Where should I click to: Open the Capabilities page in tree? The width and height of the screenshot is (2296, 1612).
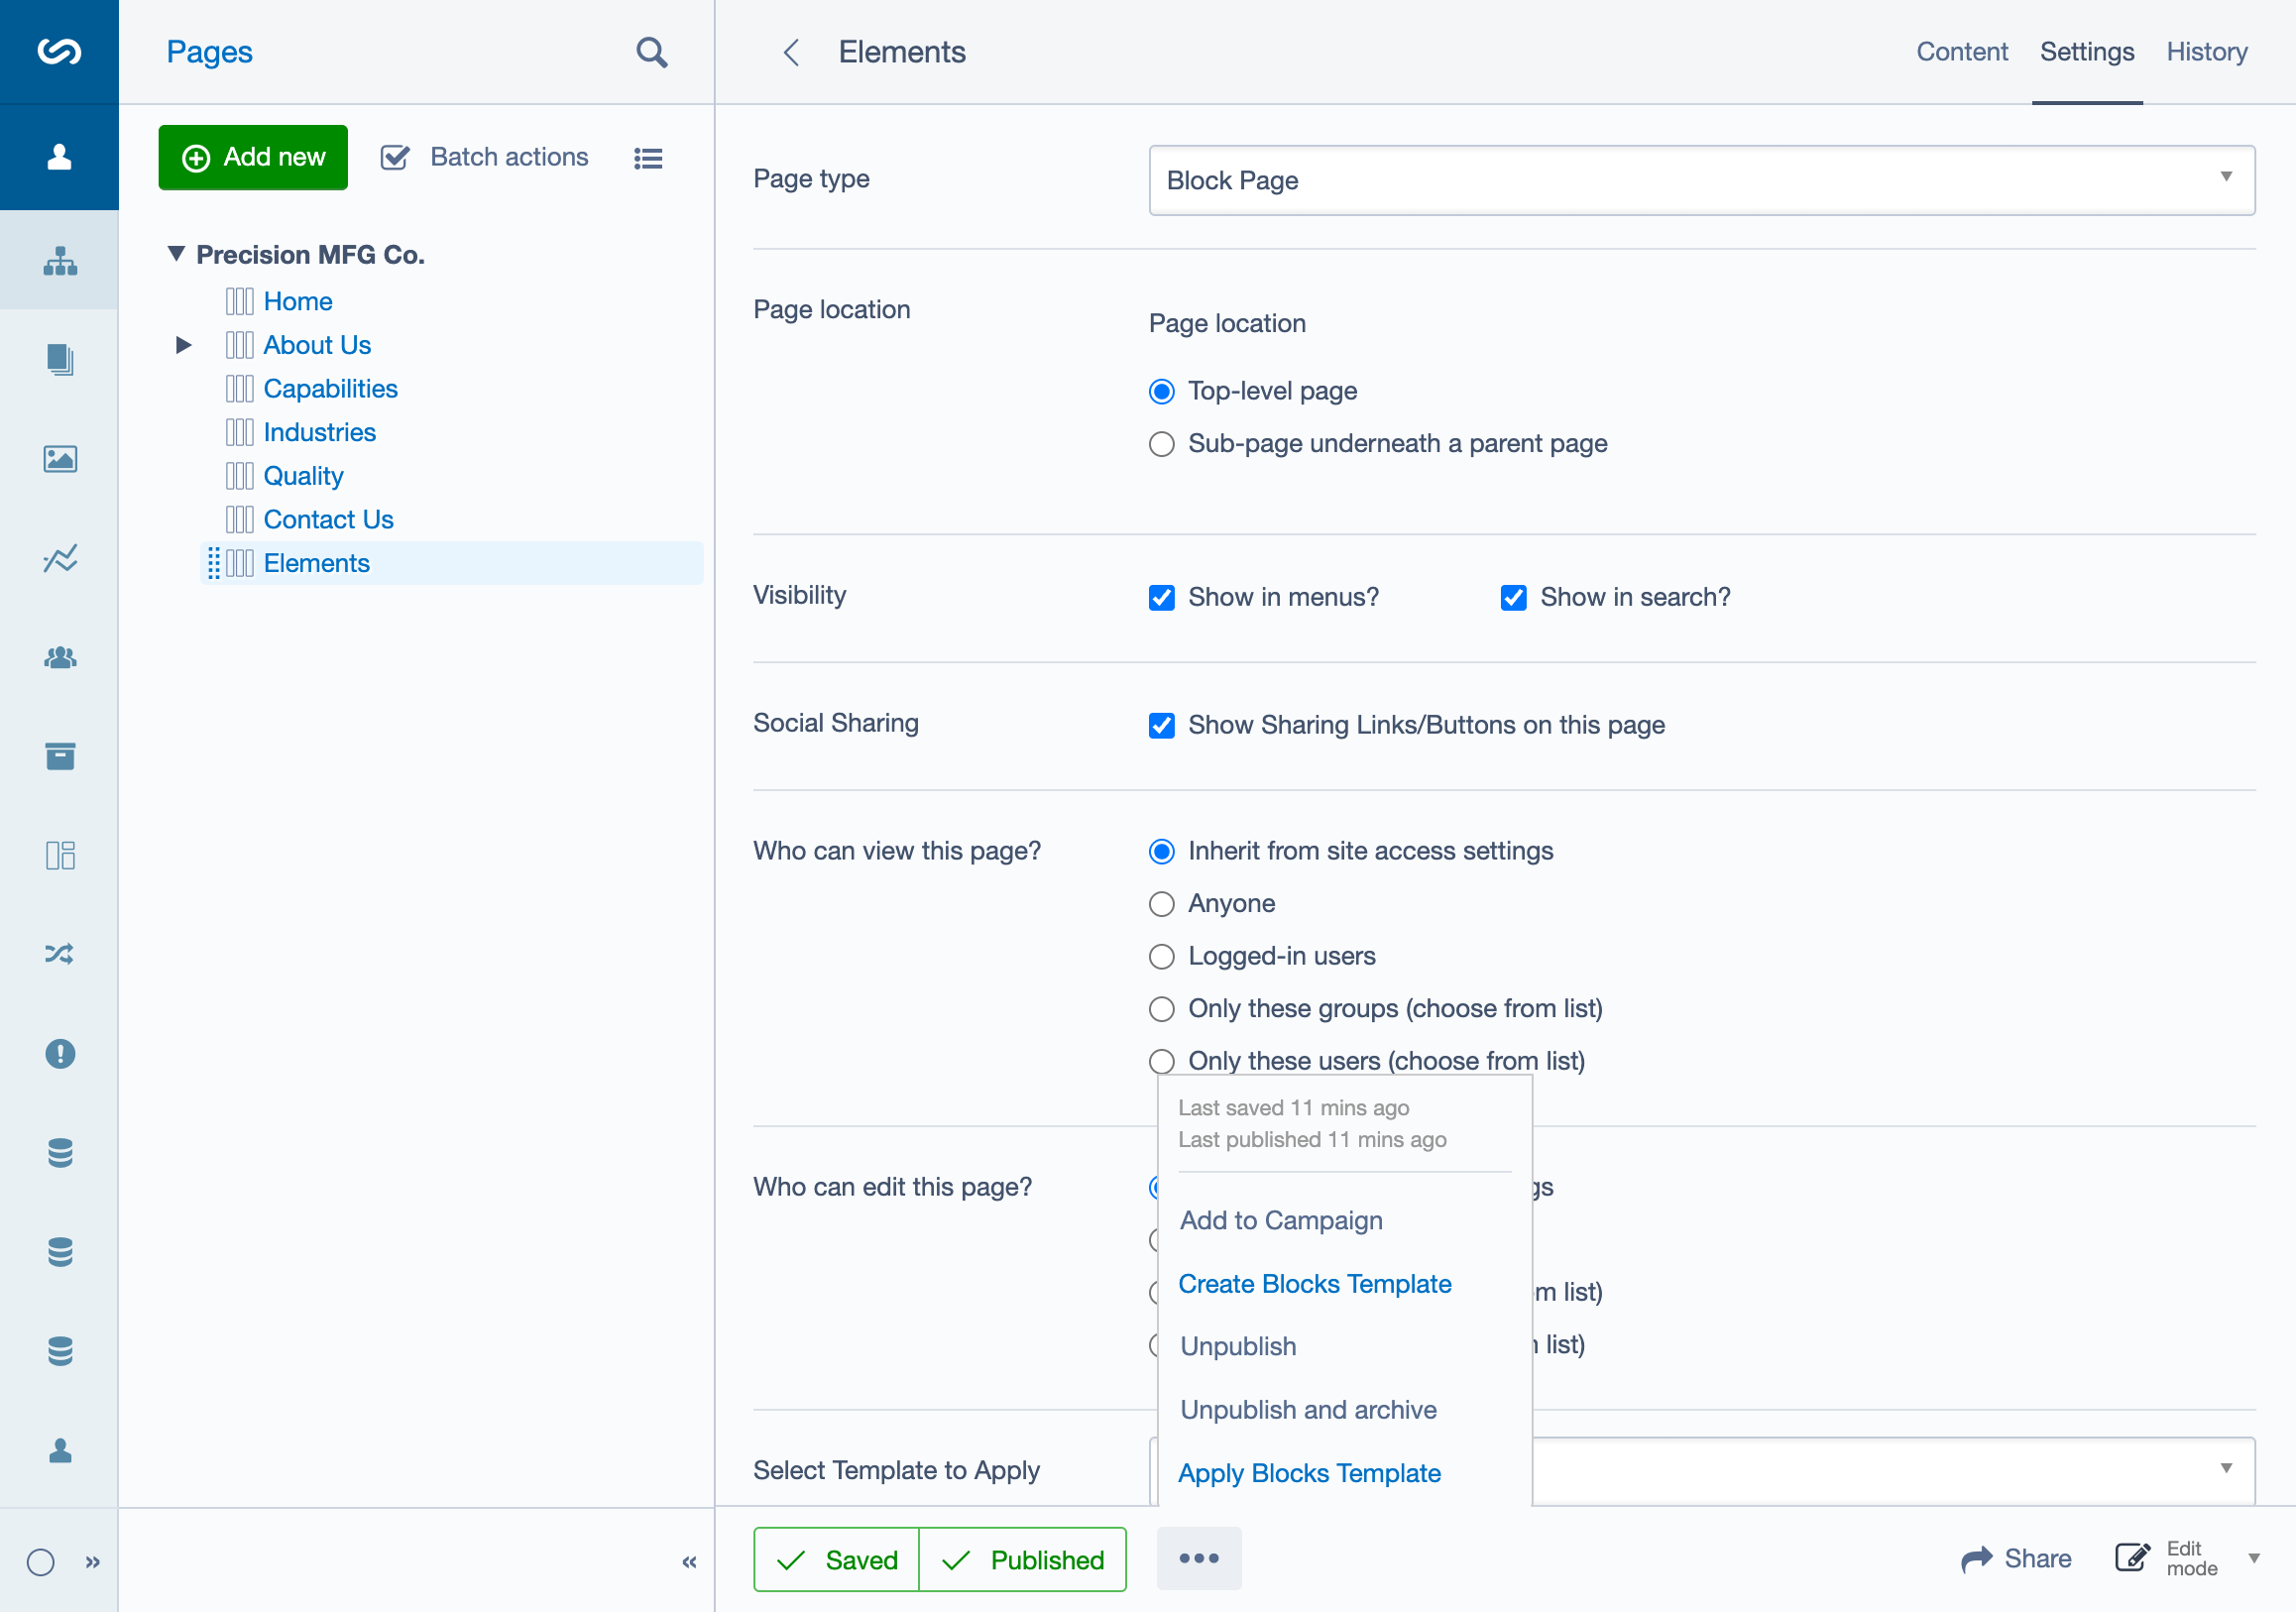tap(330, 388)
